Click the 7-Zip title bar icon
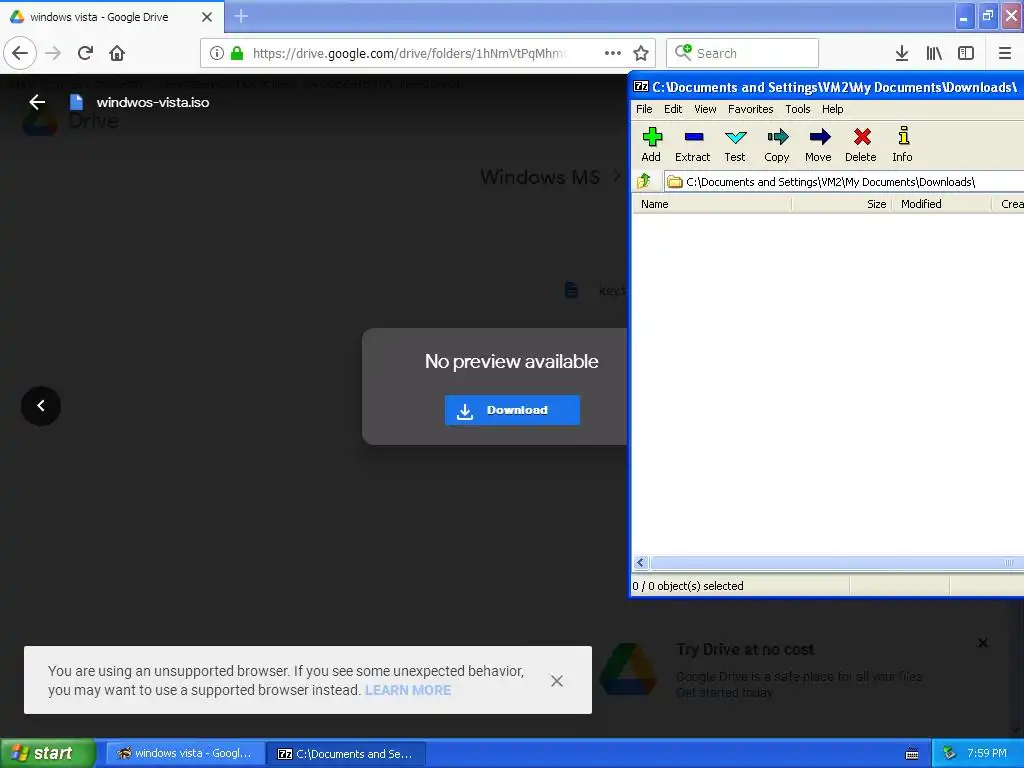Viewport: 1024px width, 768px height. pos(641,86)
